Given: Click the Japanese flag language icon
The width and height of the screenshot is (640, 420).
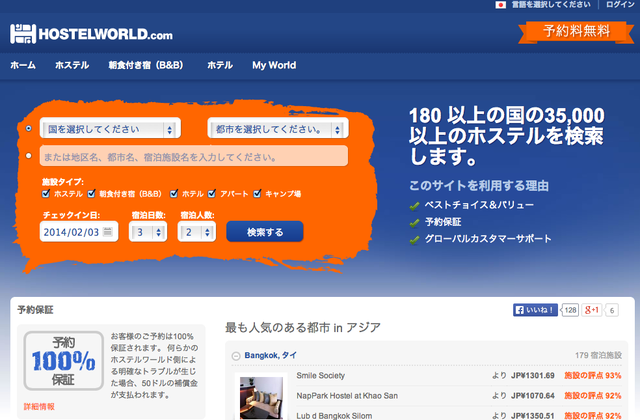Looking at the screenshot, I should coord(500,5).
